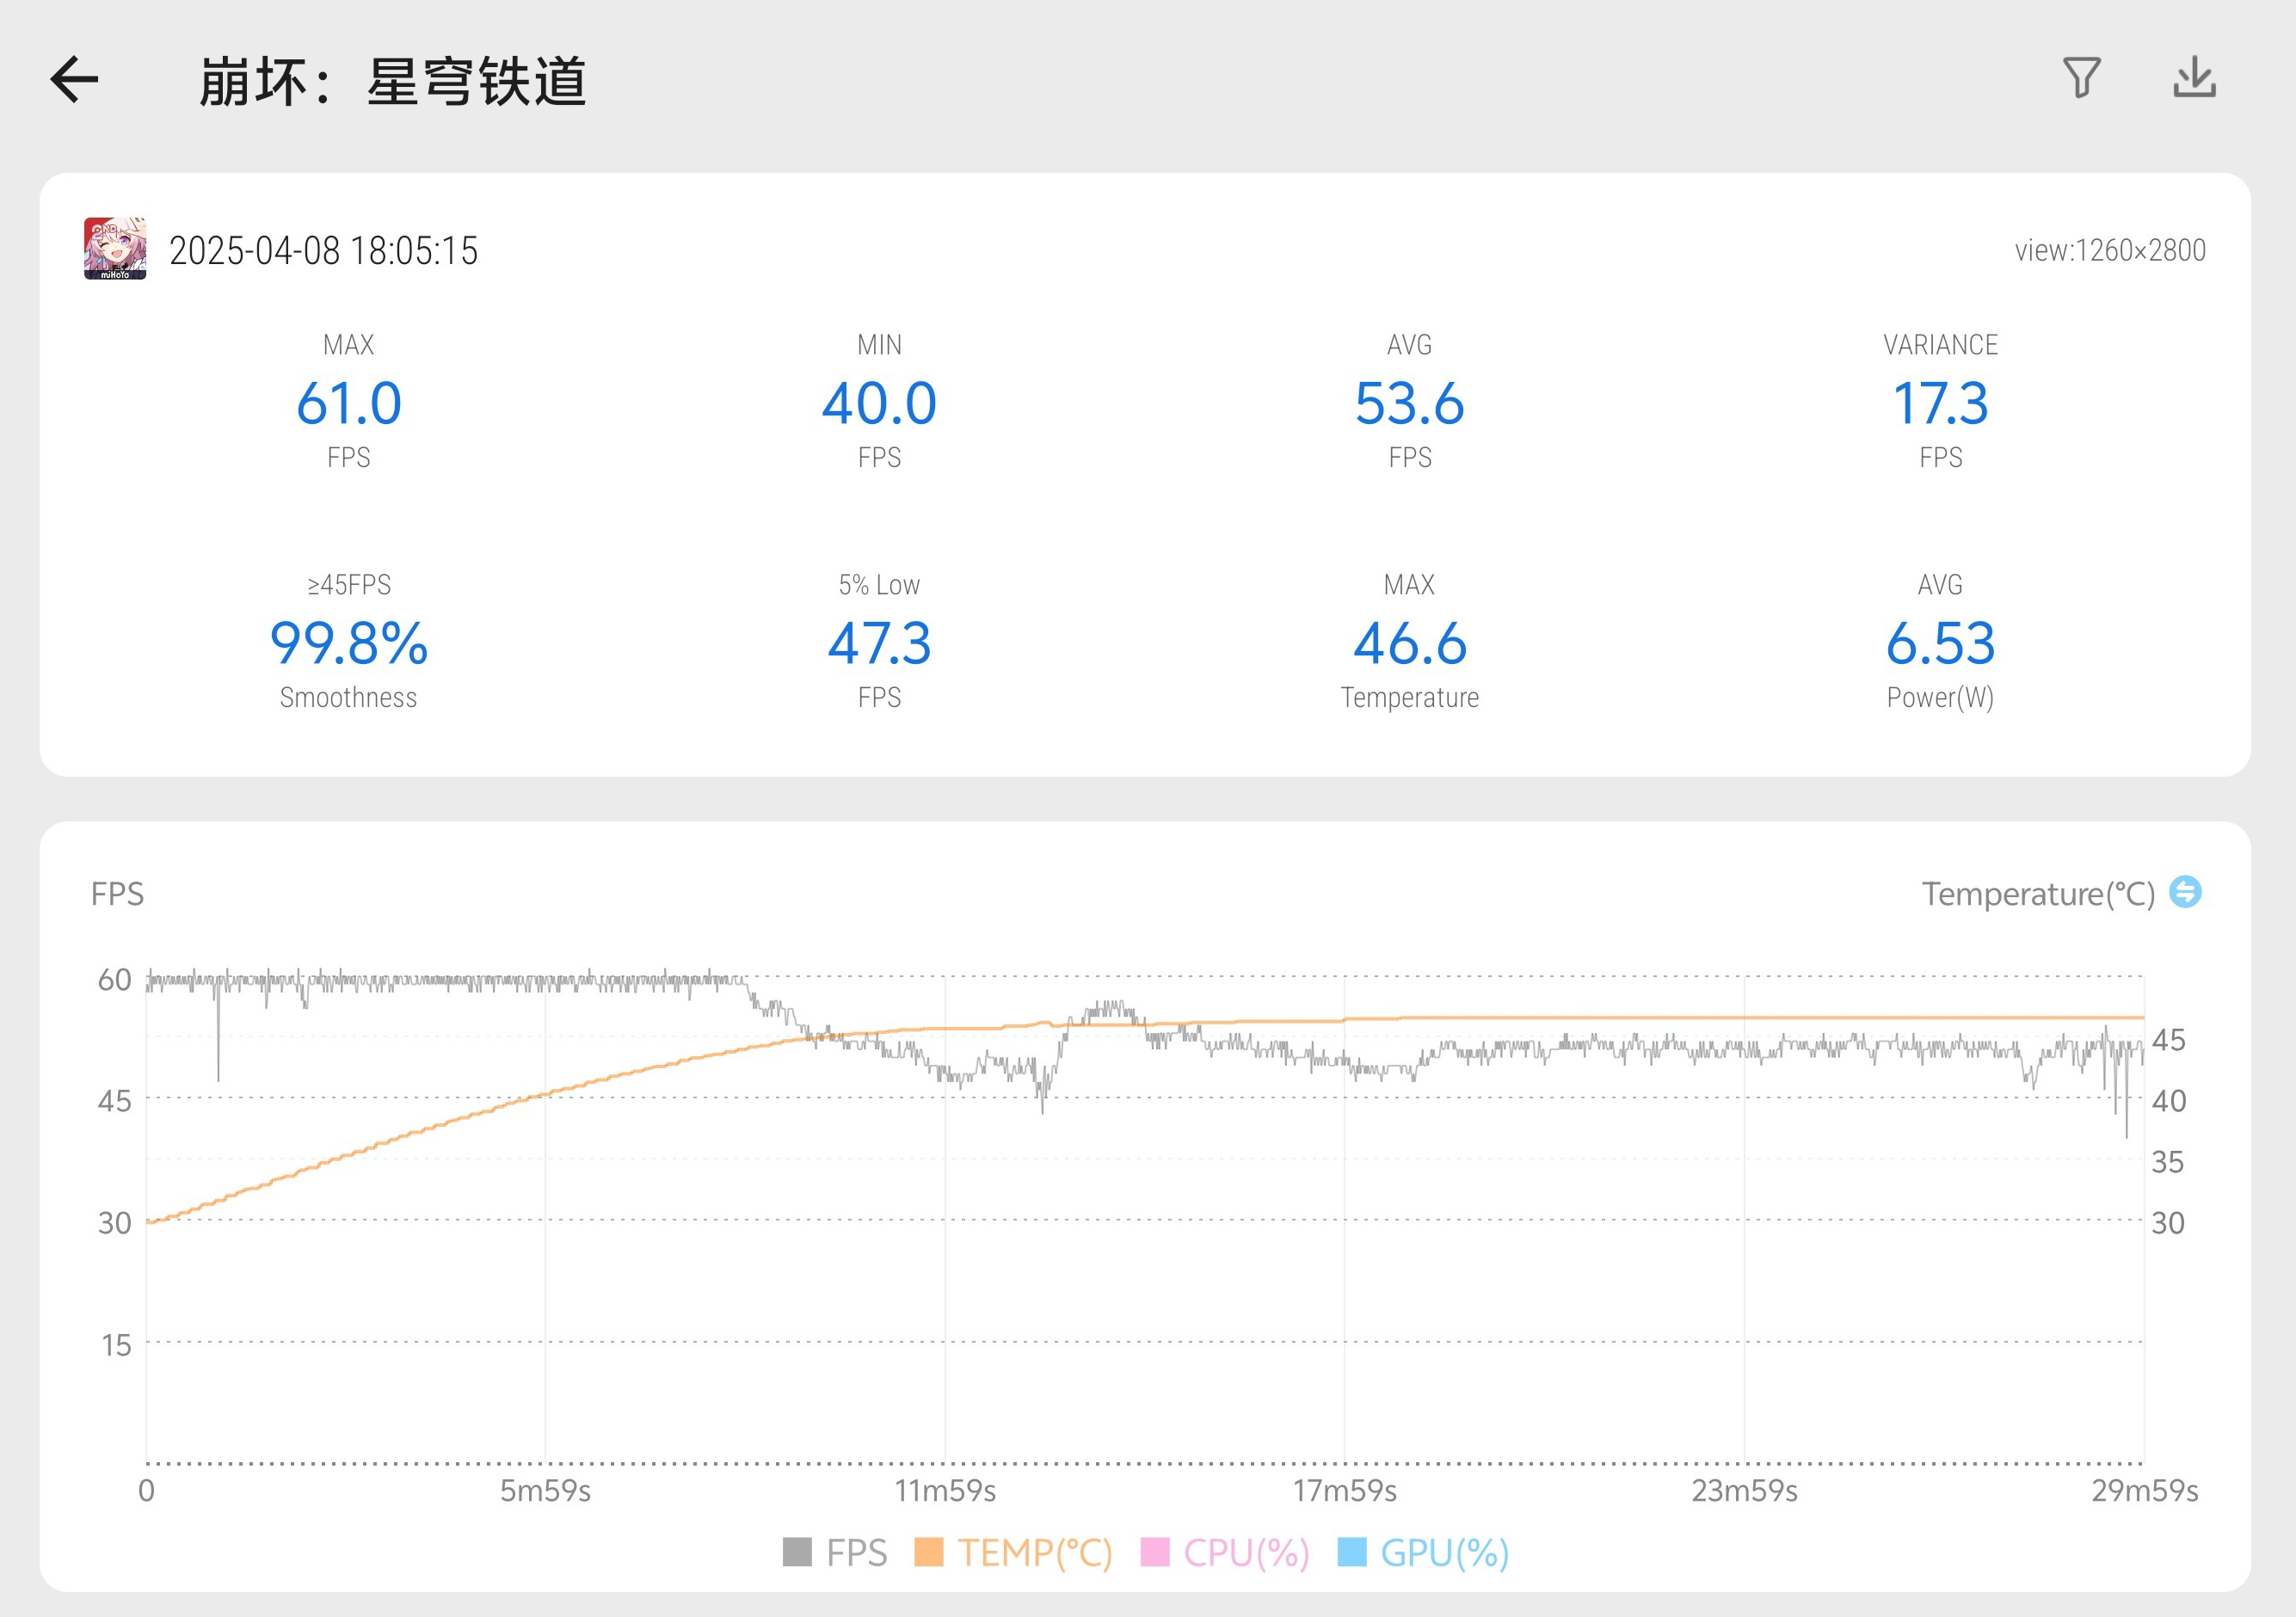2296x1617 pixels.
Task: Toggle the TEMP(℃) legend series
Action: pyautogui.click(x=1014, y=1552)
